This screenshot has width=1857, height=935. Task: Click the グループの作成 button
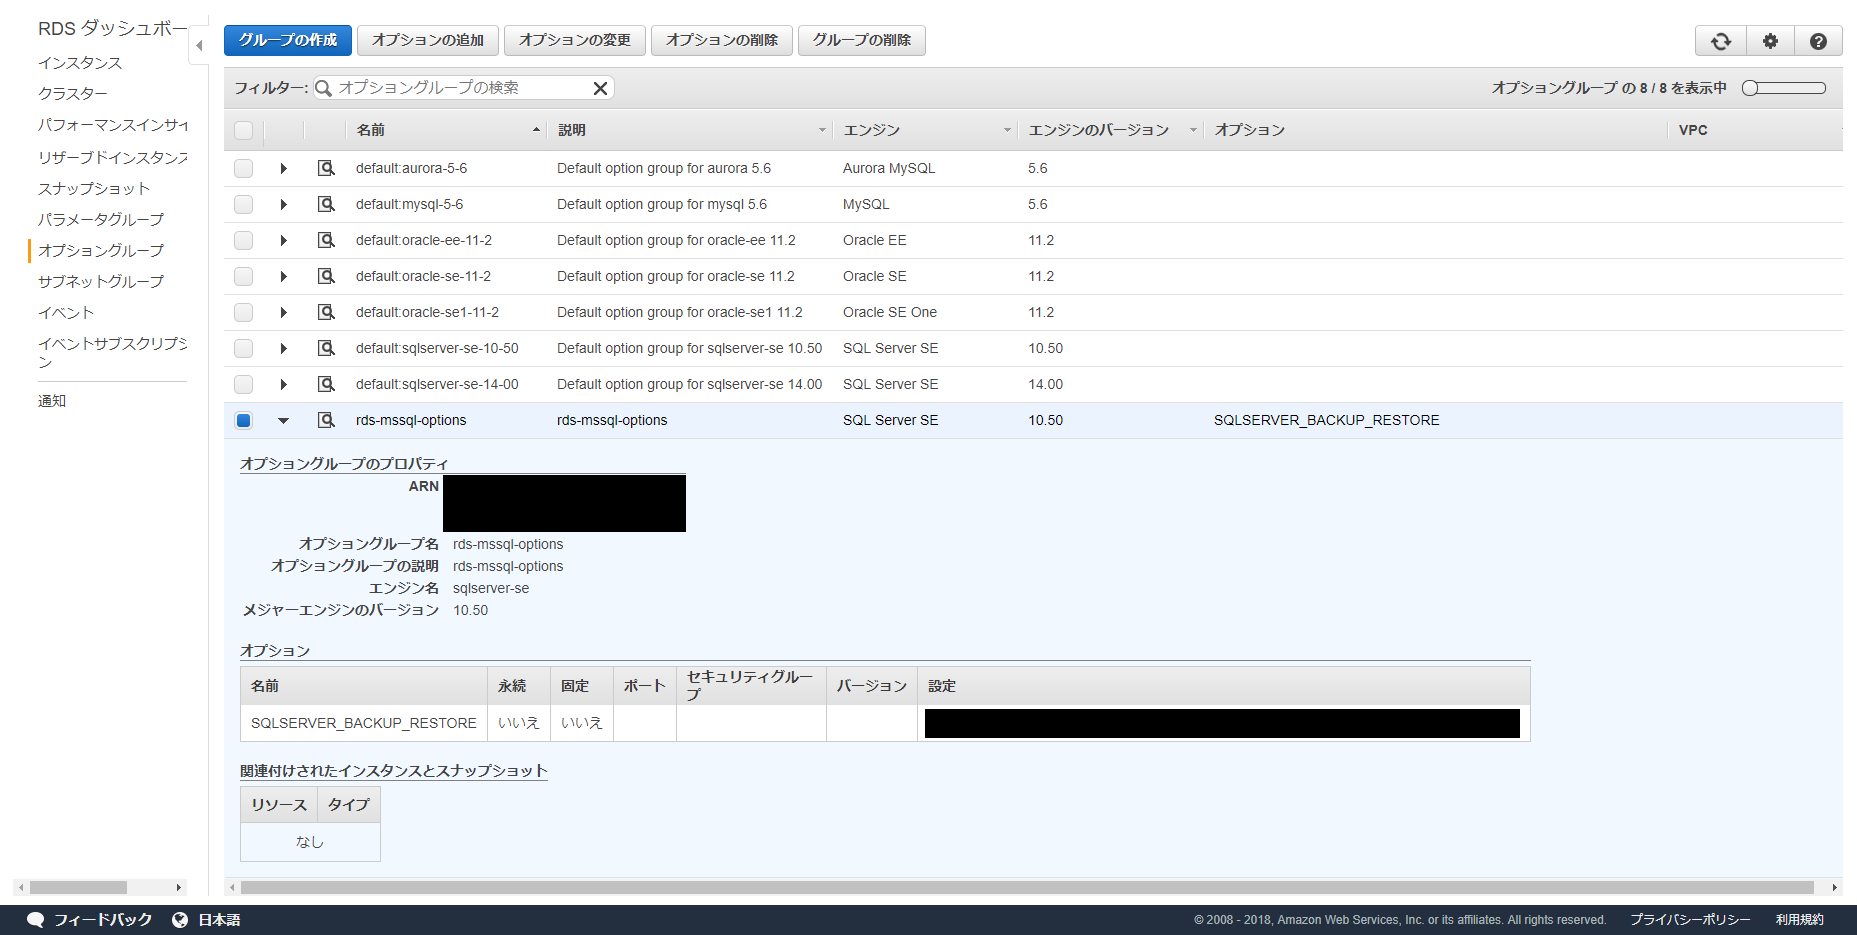[x=287, y=40]
